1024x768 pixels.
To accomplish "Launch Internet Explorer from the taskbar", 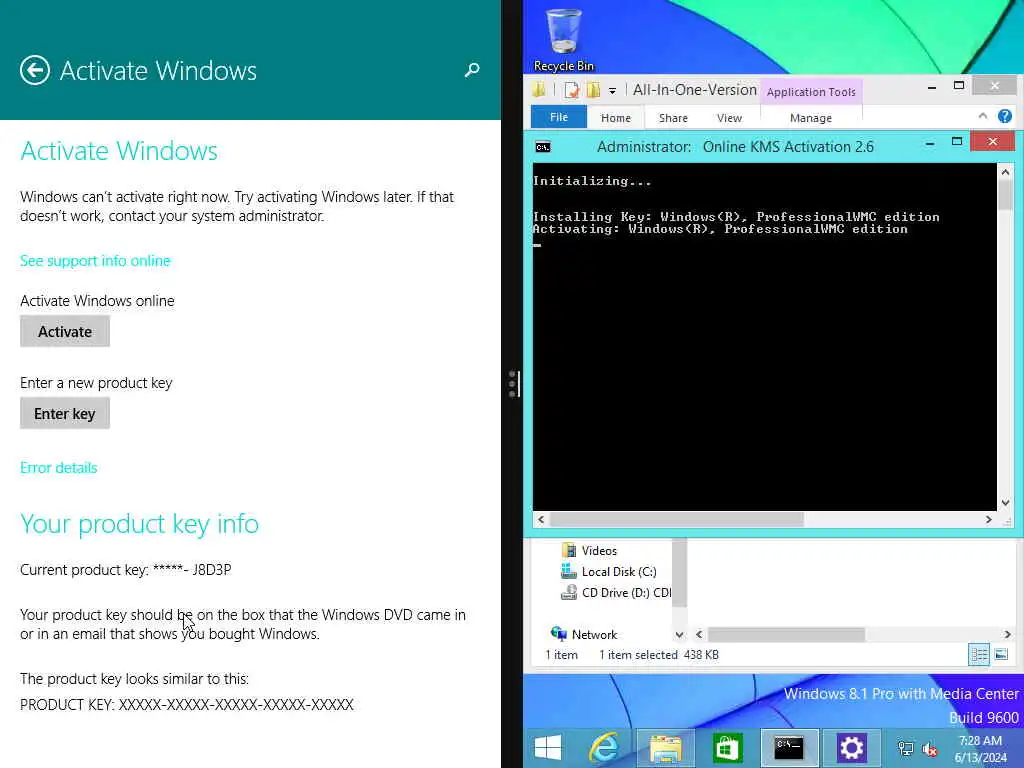I will coord(603,748).
